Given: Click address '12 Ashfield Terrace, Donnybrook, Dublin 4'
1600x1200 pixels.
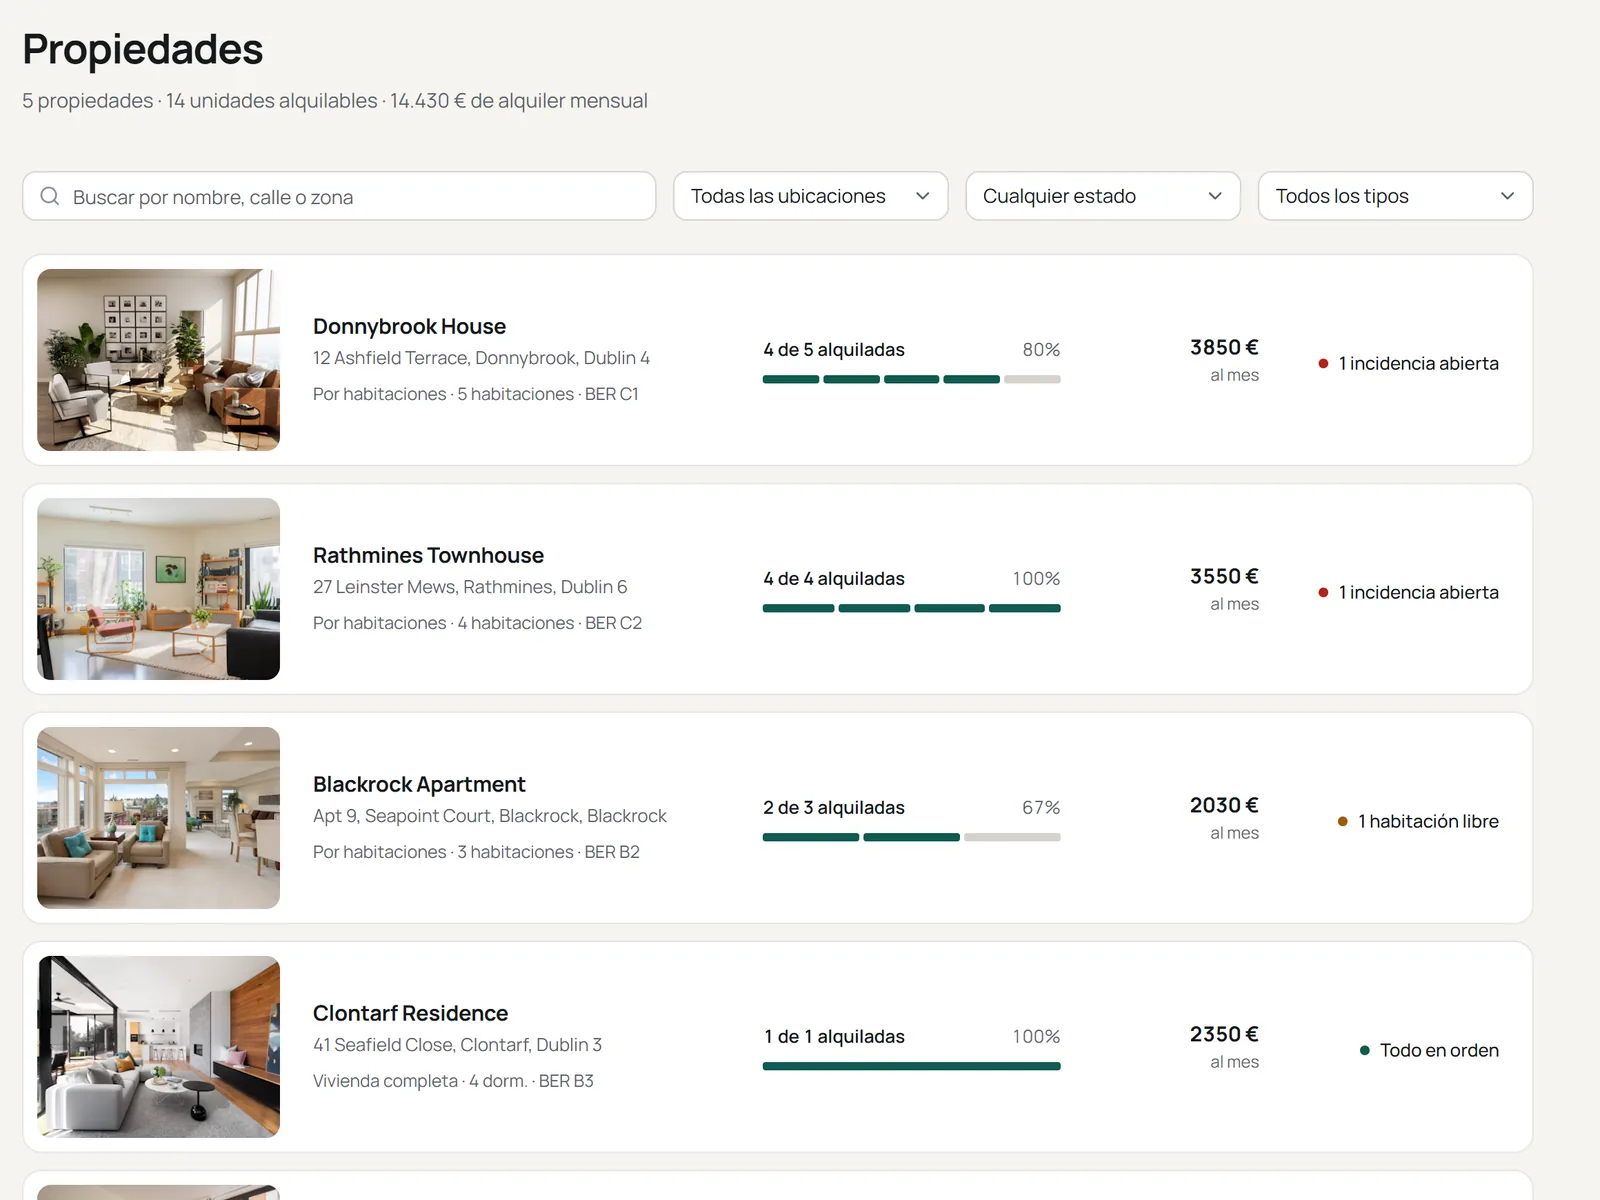Looking at the screenshot, I should tap(481, 358).
